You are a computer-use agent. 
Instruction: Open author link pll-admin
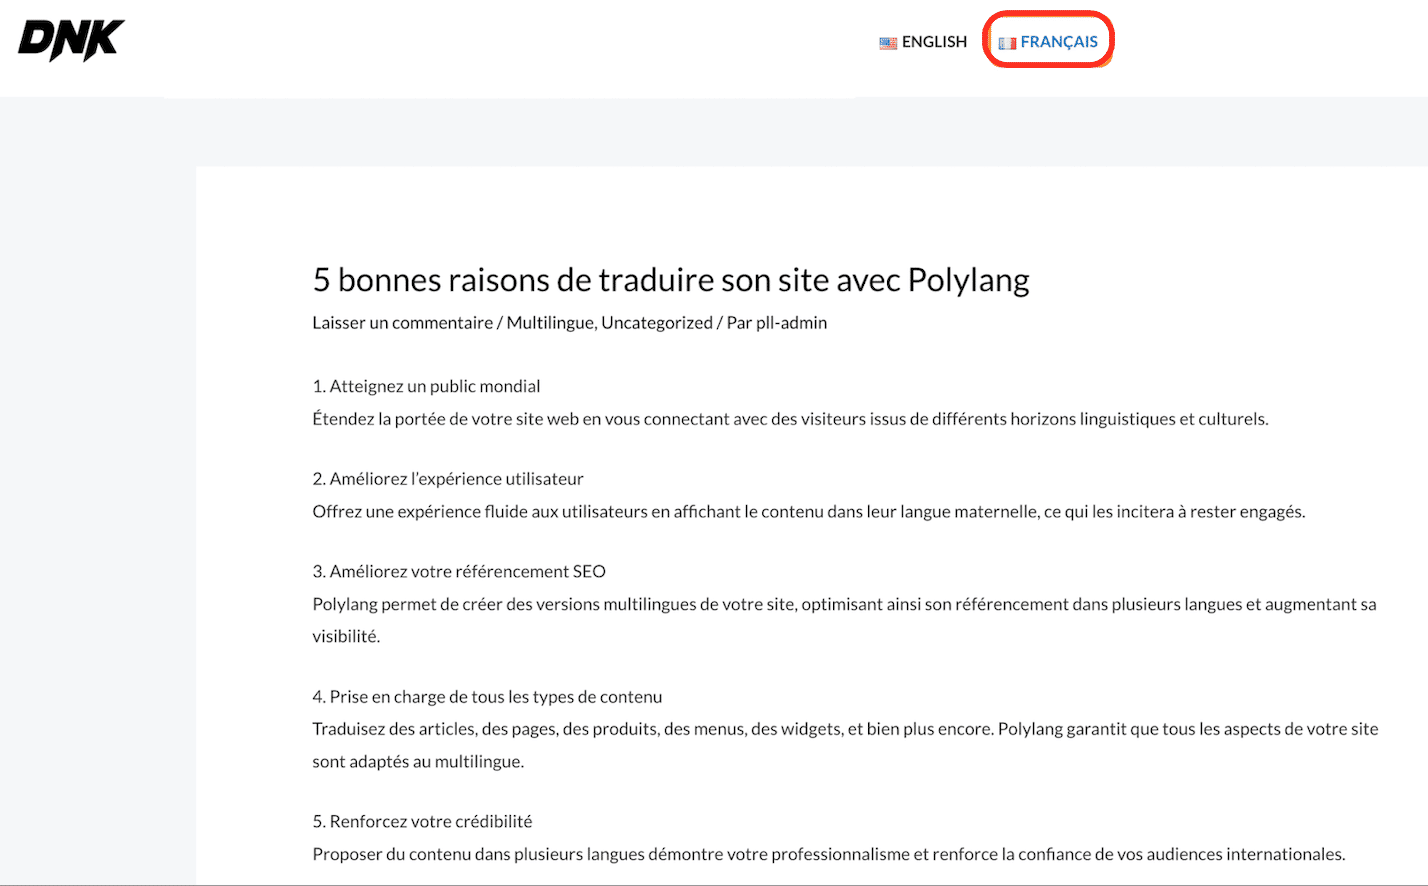coord(792,323)
